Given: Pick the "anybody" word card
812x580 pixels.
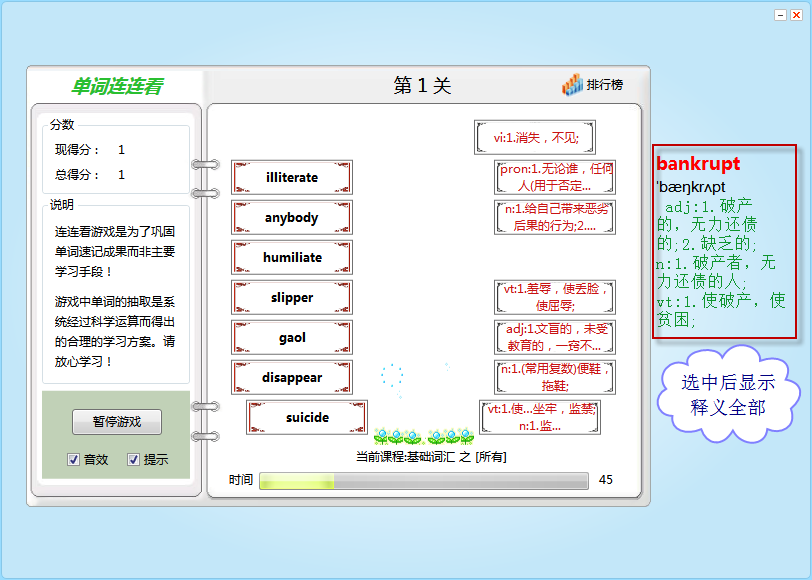Looking at the screenshot, I should (292, 218).
